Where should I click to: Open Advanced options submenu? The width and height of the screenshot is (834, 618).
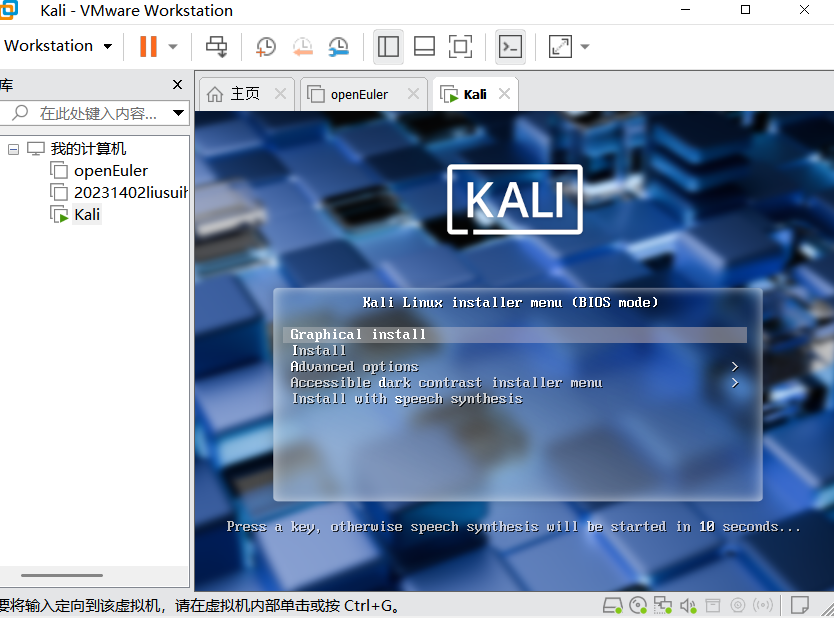[x=515, y=367]
